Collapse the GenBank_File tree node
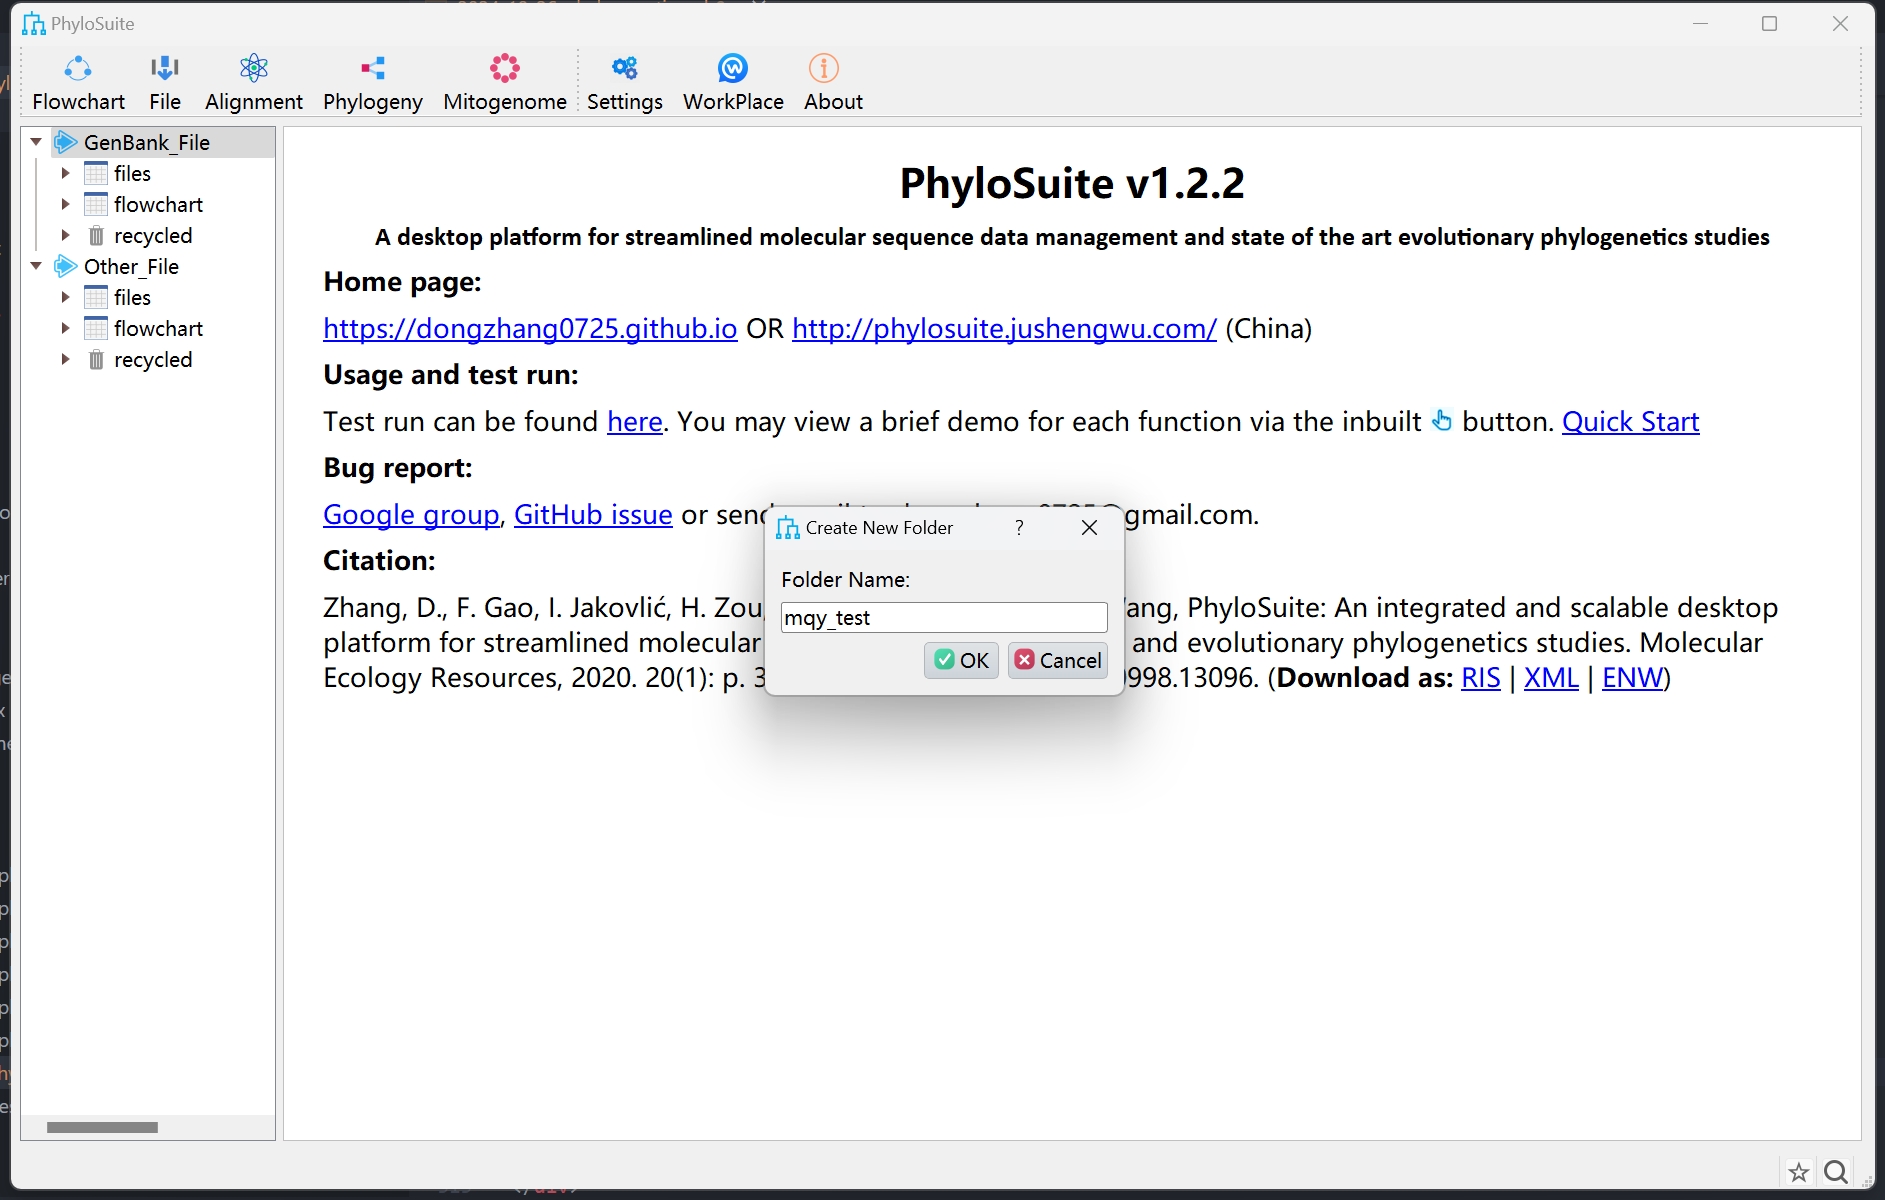 coord(37,142)
